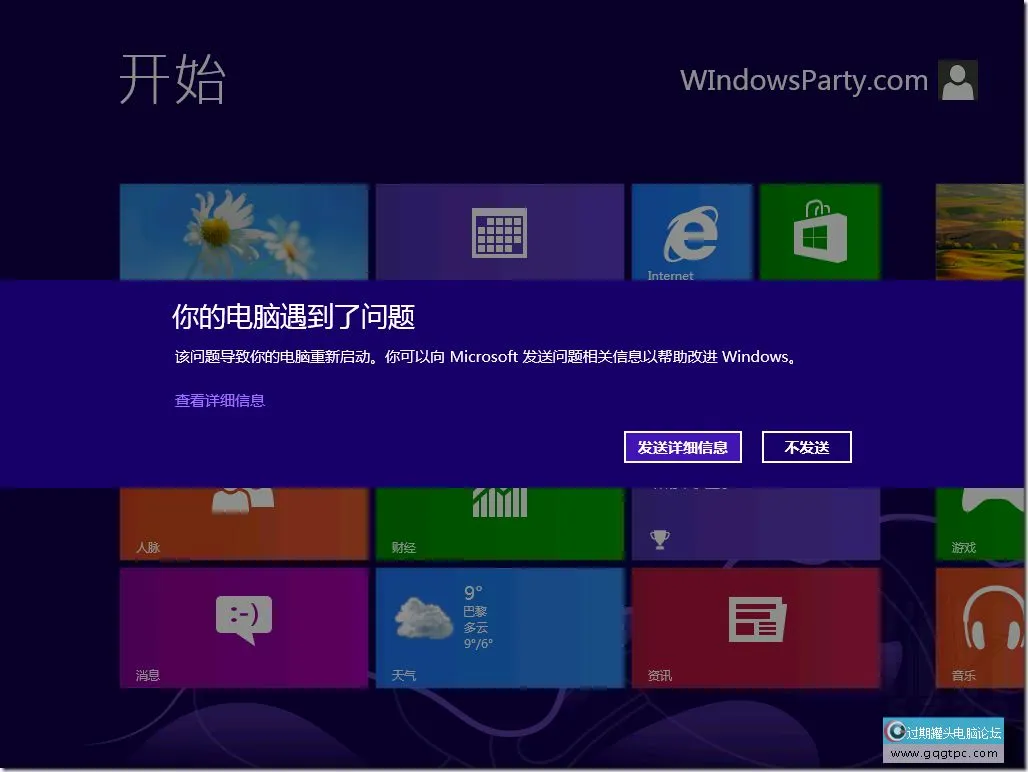Click the 你的电脑遇到了问题 dialog heading

coord(293,317)
